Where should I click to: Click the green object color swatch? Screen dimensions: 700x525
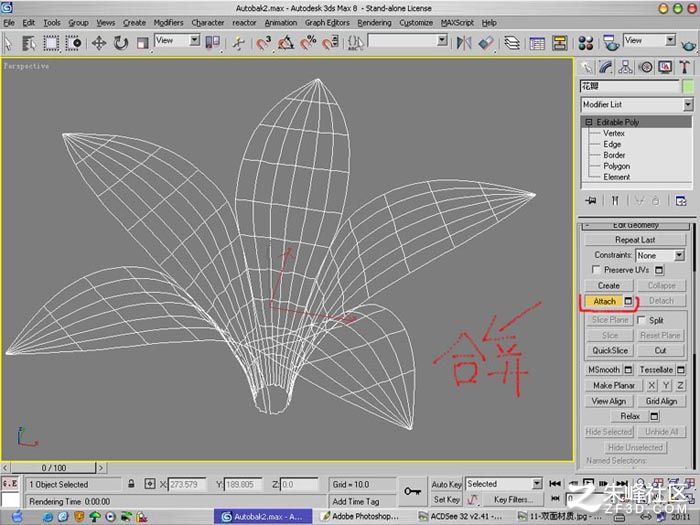[688, 87]
